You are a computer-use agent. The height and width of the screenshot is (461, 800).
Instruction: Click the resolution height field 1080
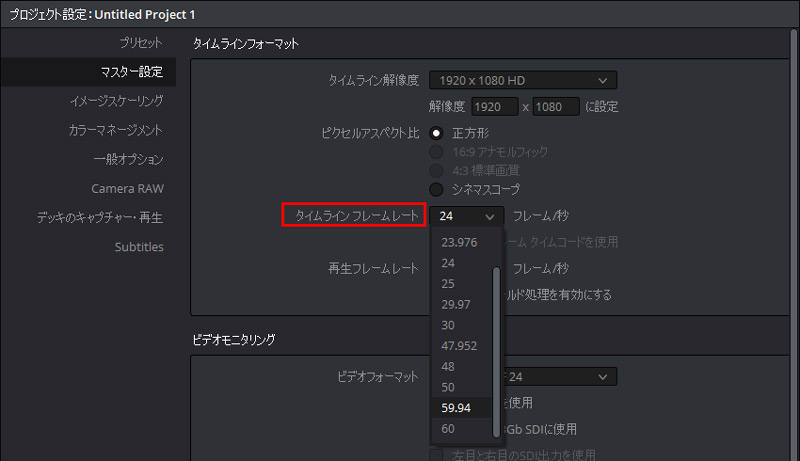coord(556,107)
